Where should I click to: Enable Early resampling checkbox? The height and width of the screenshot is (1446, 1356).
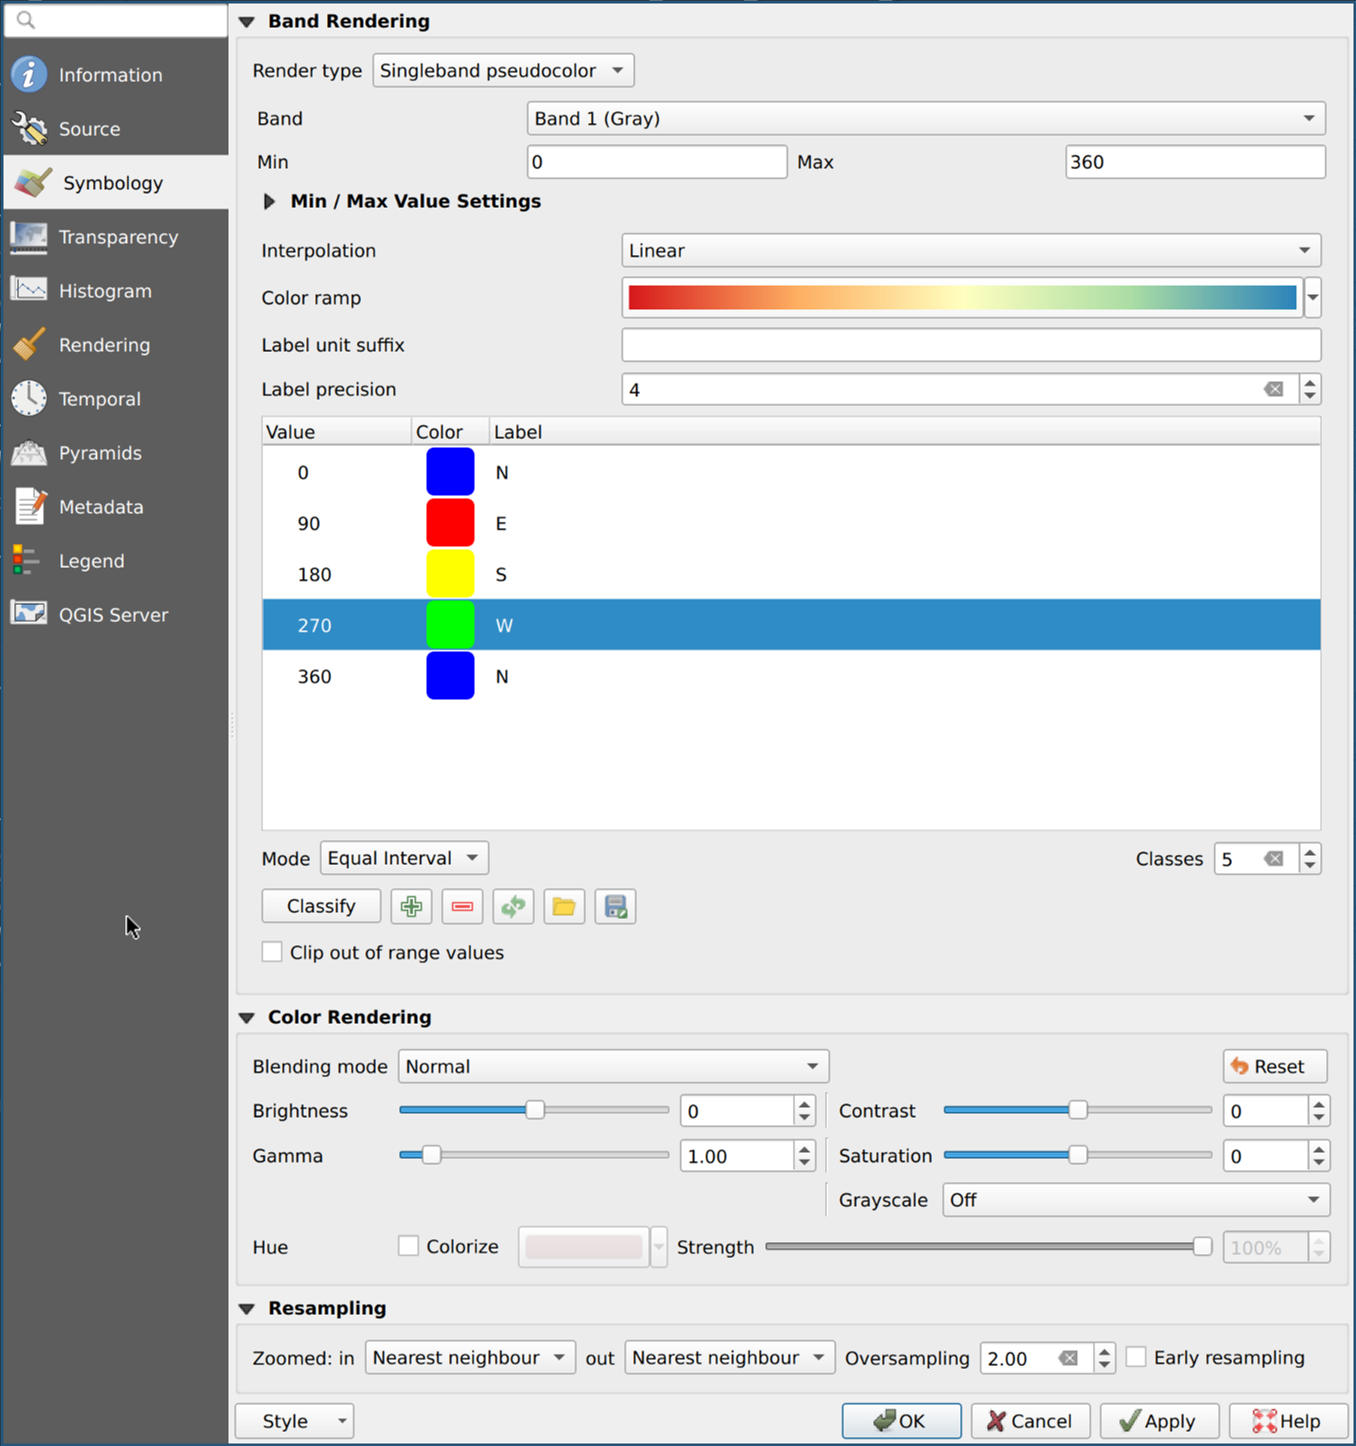pos(1136,1357)
